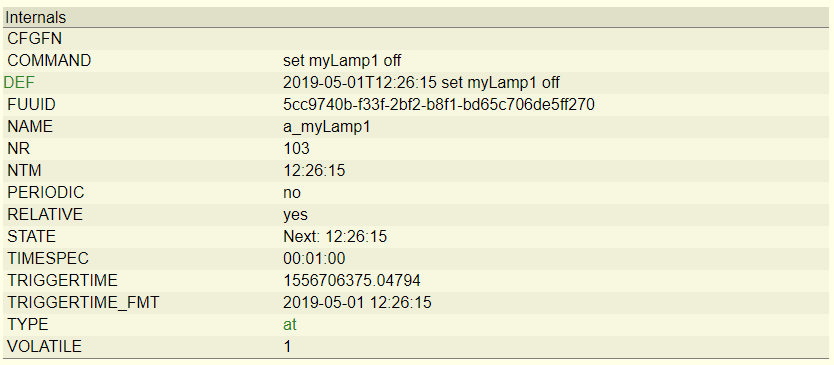Select the RELATIVE value 'yes'
This screenshot has height=365, width=834.
tap(295, 214)
